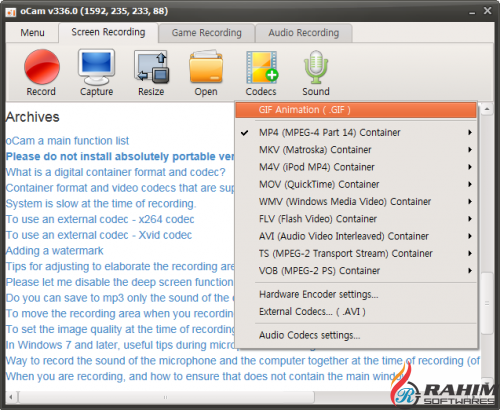Choose WMV (Windows Media Video) Container
500x410 pixels.
pos(356,202)
